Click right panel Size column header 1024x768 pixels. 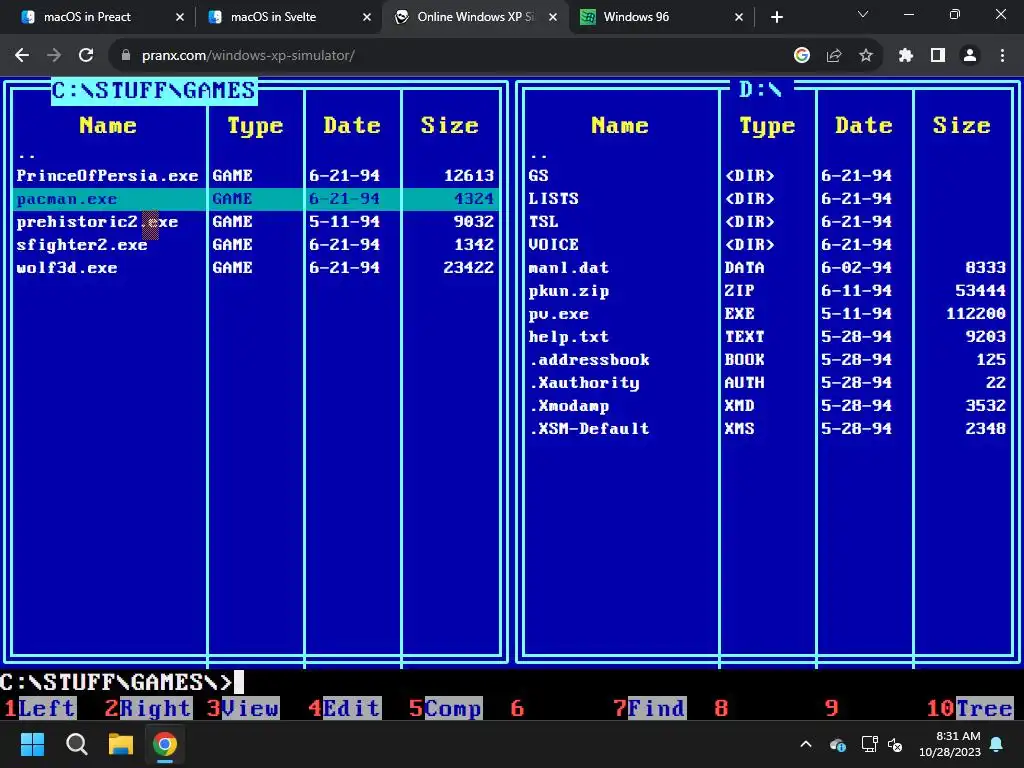961,125
